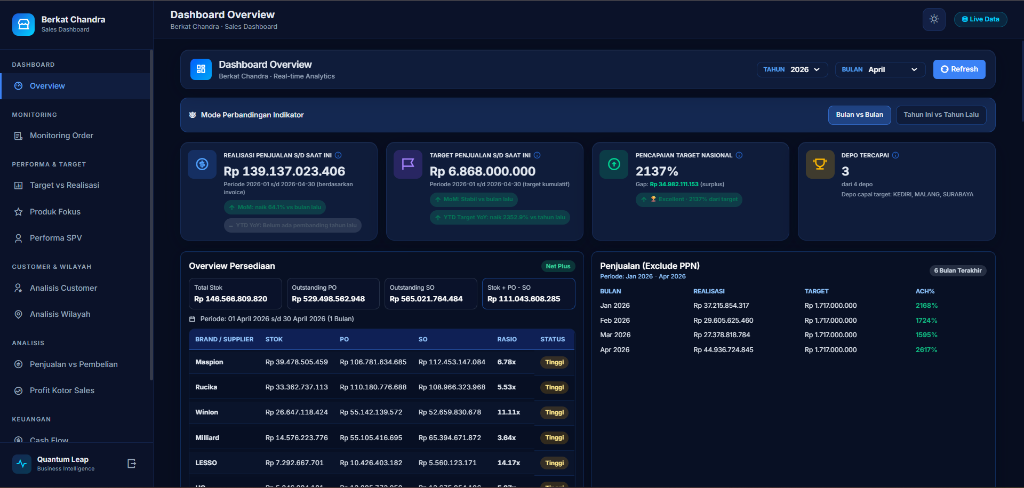The image size is (1024, 488).
Task: Click the YTD Target YoY badge
Action: tap(500, 218)
